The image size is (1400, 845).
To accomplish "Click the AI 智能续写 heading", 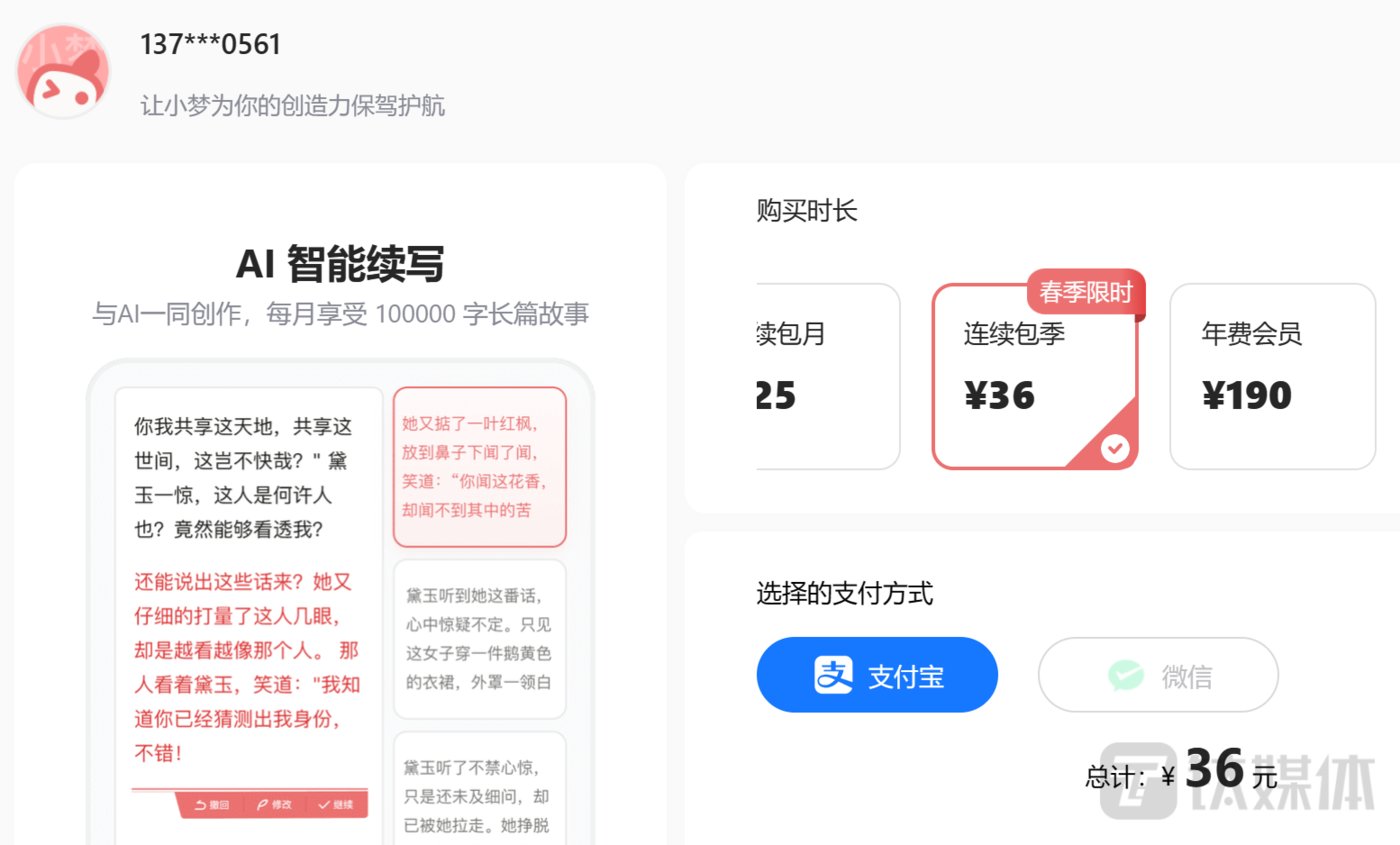I will click(x=340, y=264).
